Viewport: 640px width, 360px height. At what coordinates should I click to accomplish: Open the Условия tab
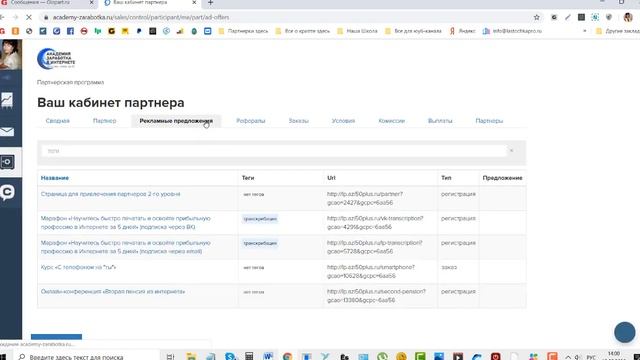(x=343, y=121)
